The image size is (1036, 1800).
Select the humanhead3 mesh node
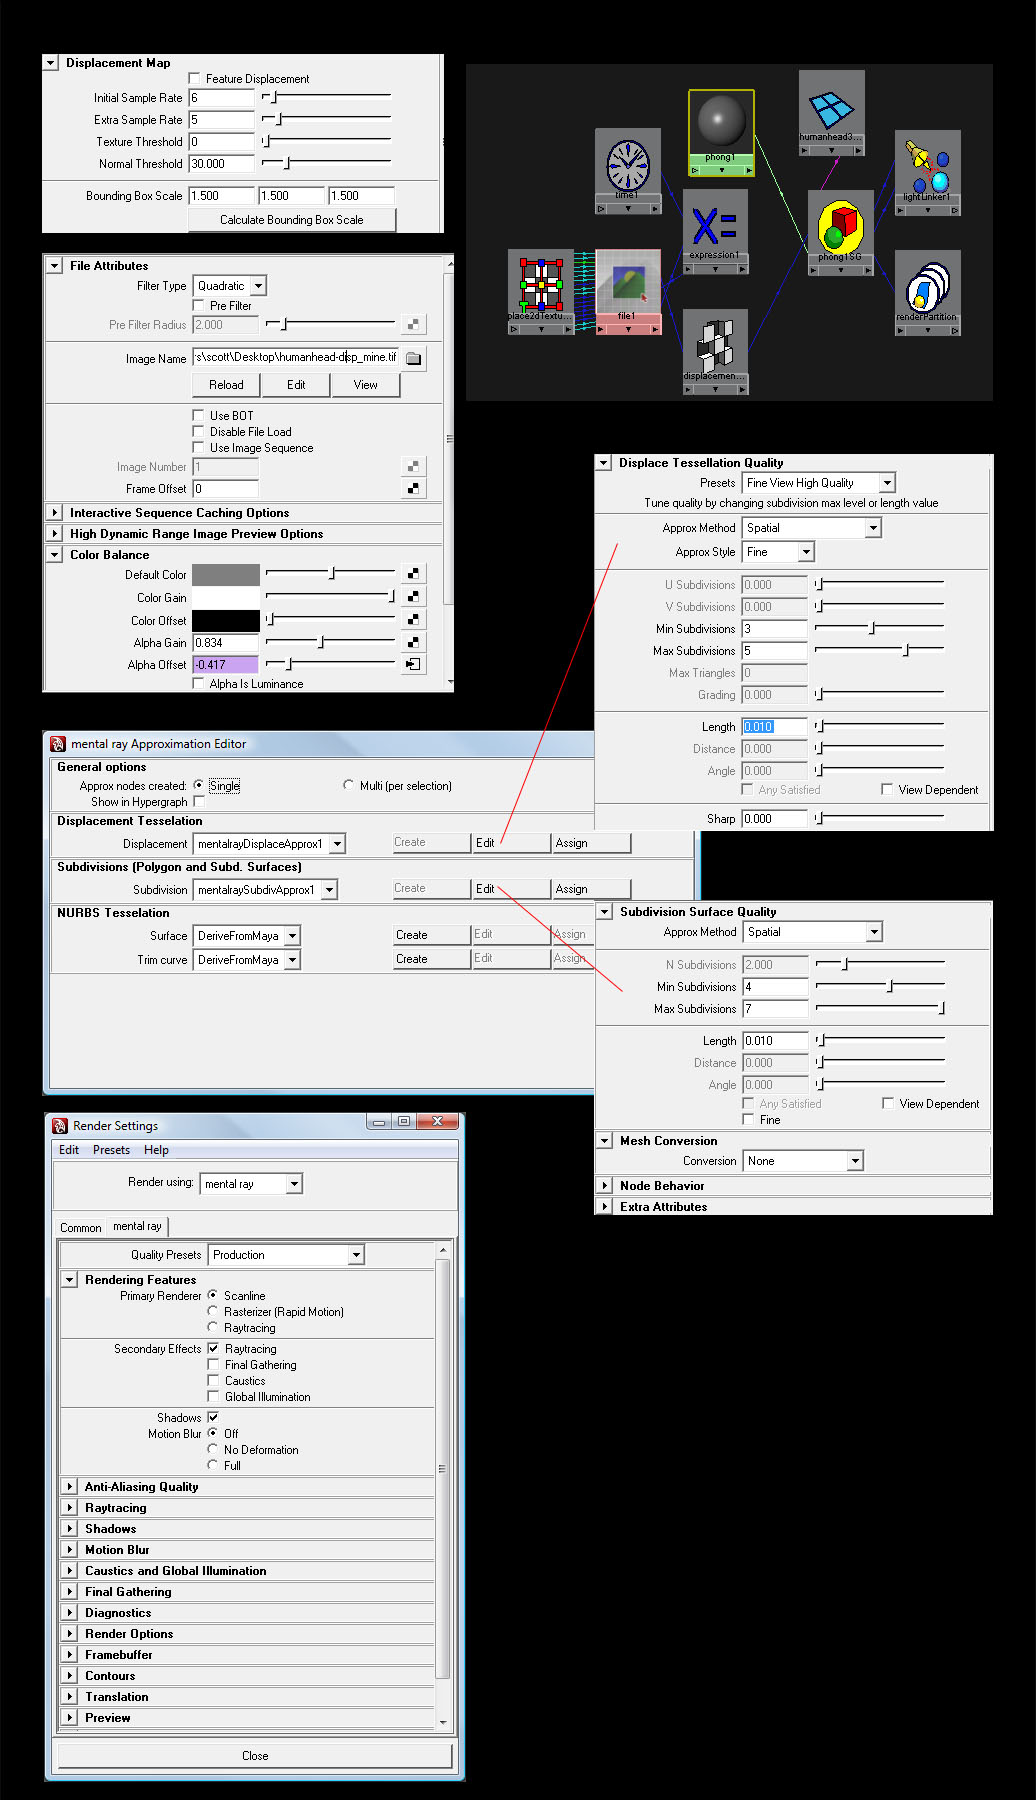[x=831, y=112]
